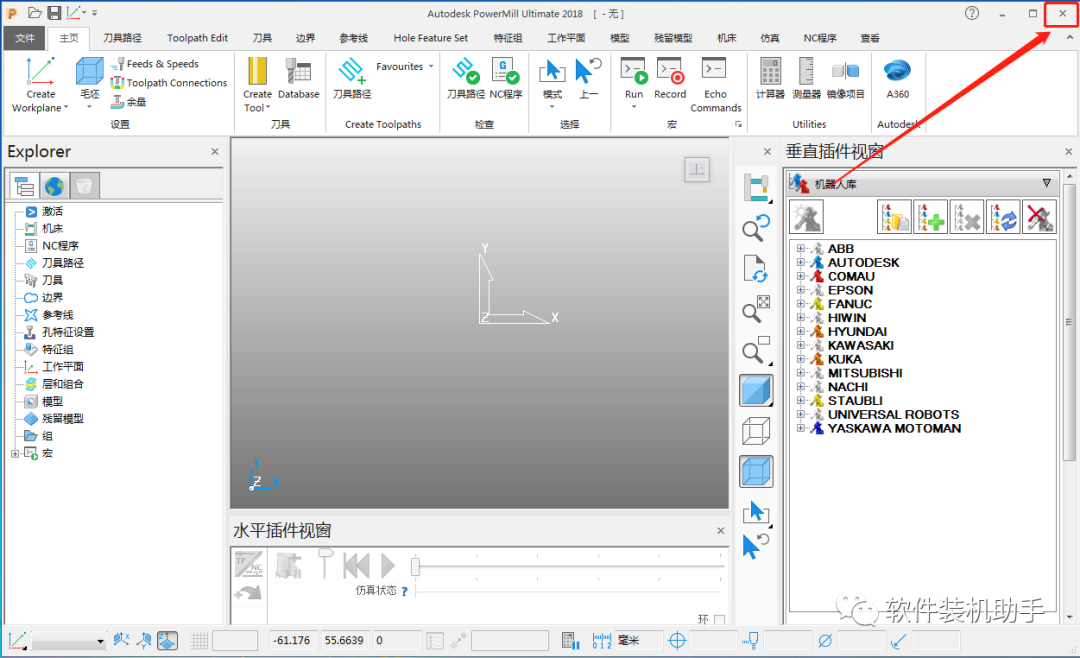Click the robot library refresh icon

tap(1002, 217)
